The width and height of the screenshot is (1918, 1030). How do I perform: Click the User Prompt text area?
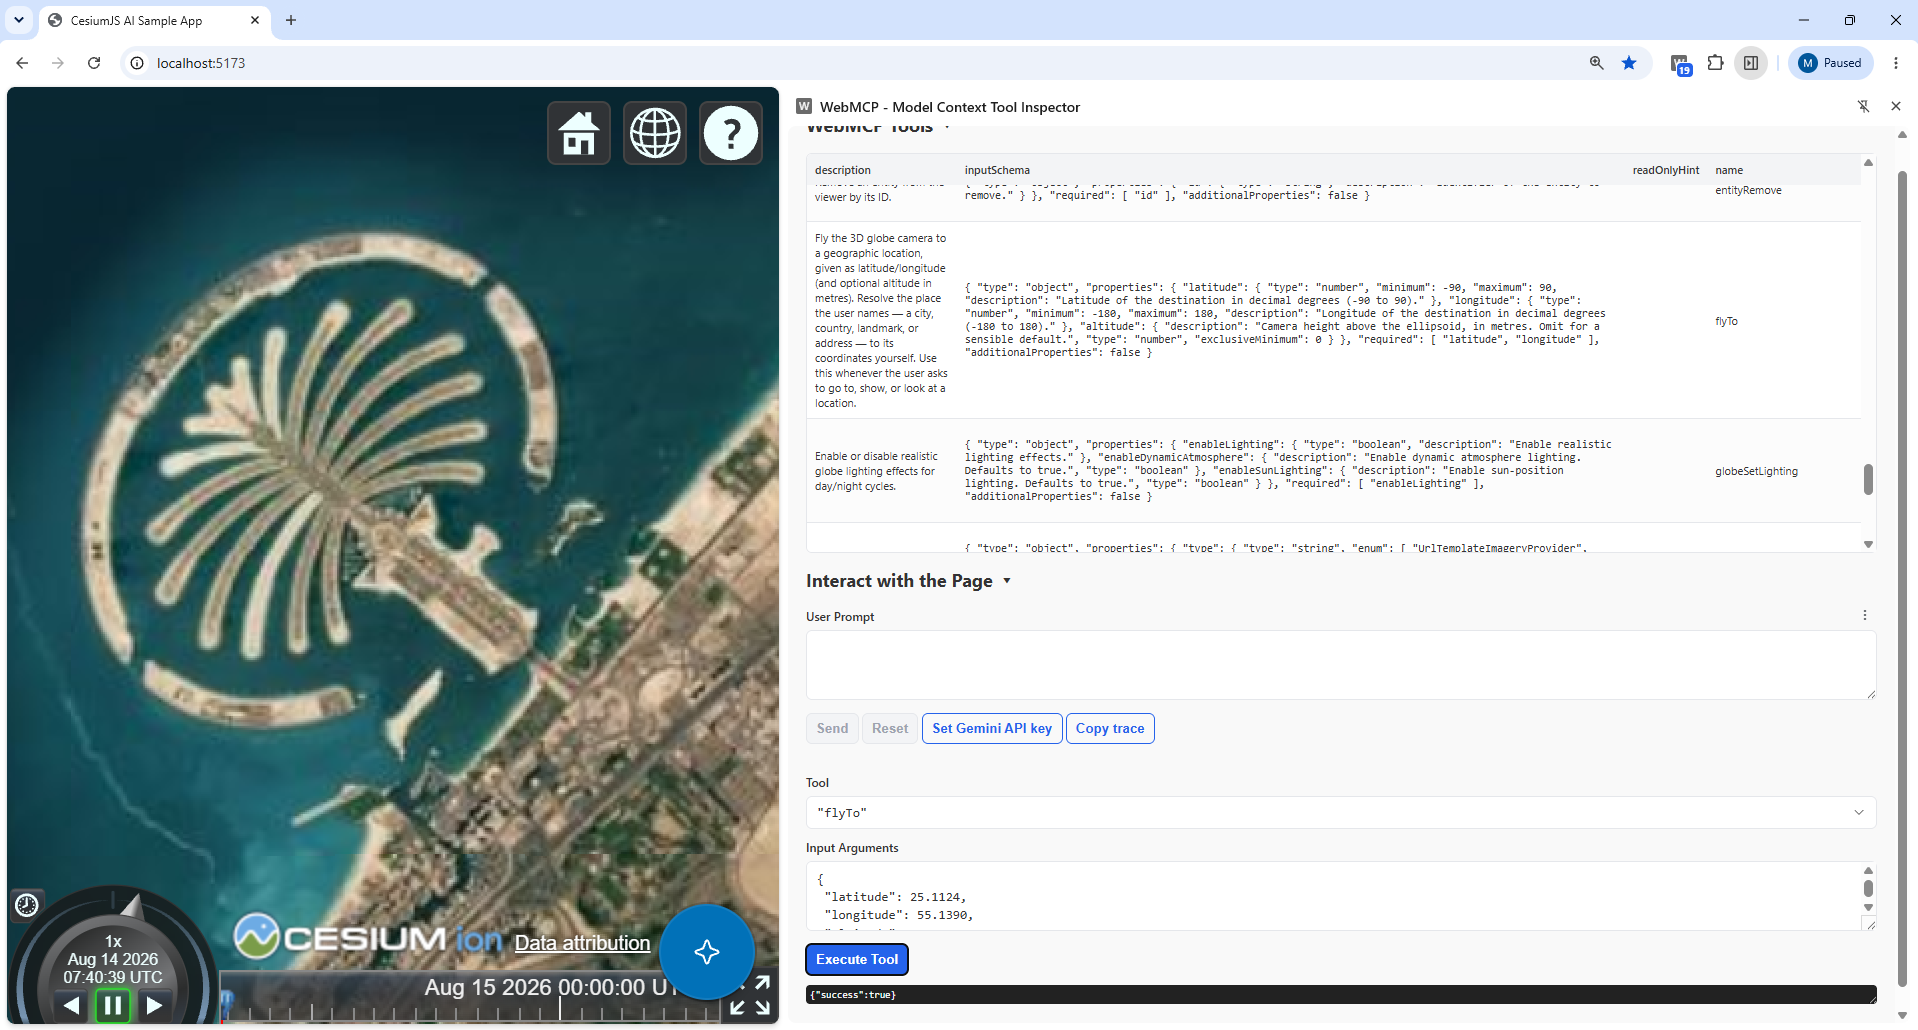point(1341,665)
